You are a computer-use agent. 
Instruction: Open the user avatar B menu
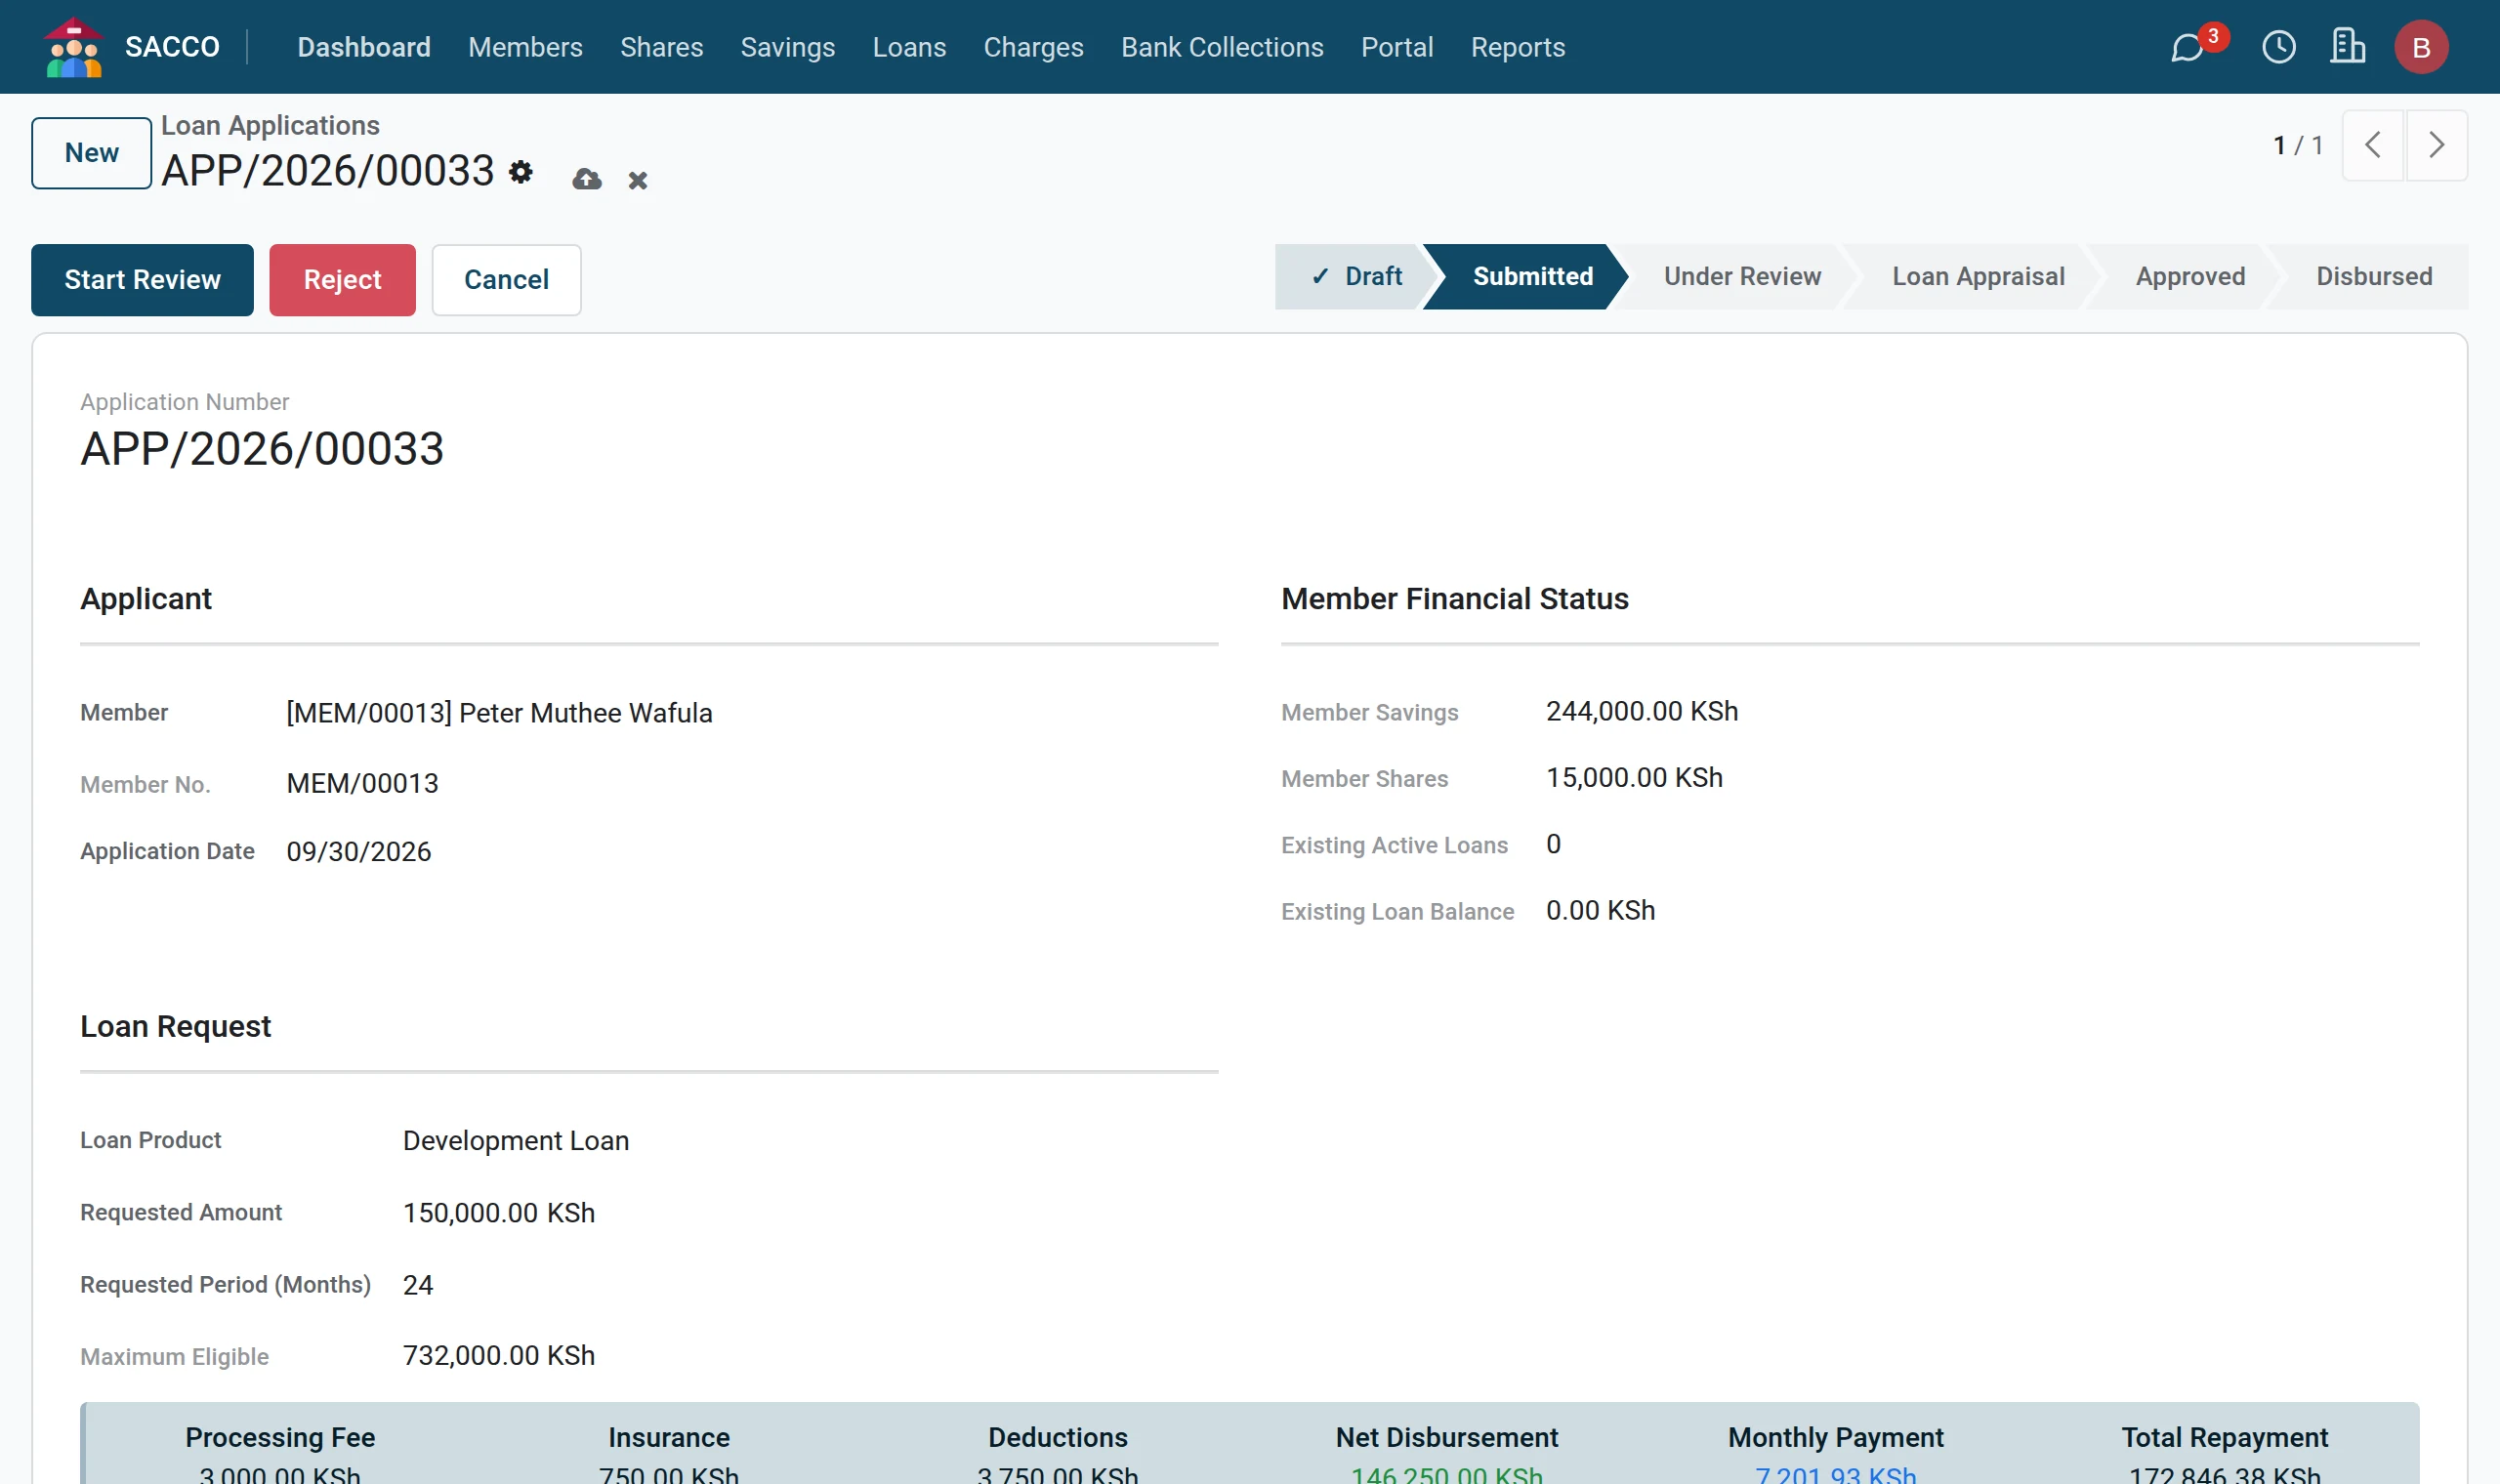(2421, 47)
